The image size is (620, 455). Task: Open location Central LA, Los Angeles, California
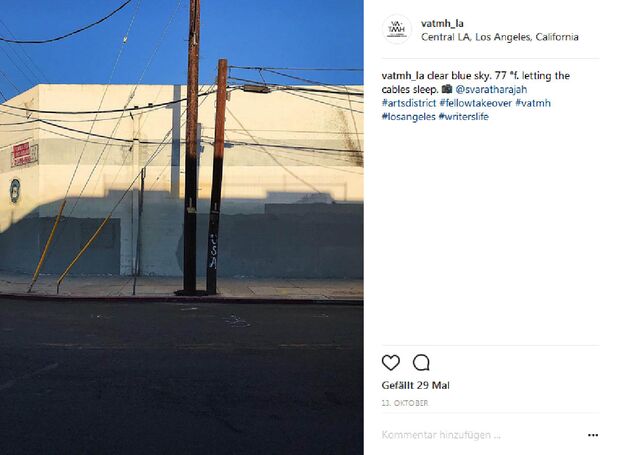(499, 37)
